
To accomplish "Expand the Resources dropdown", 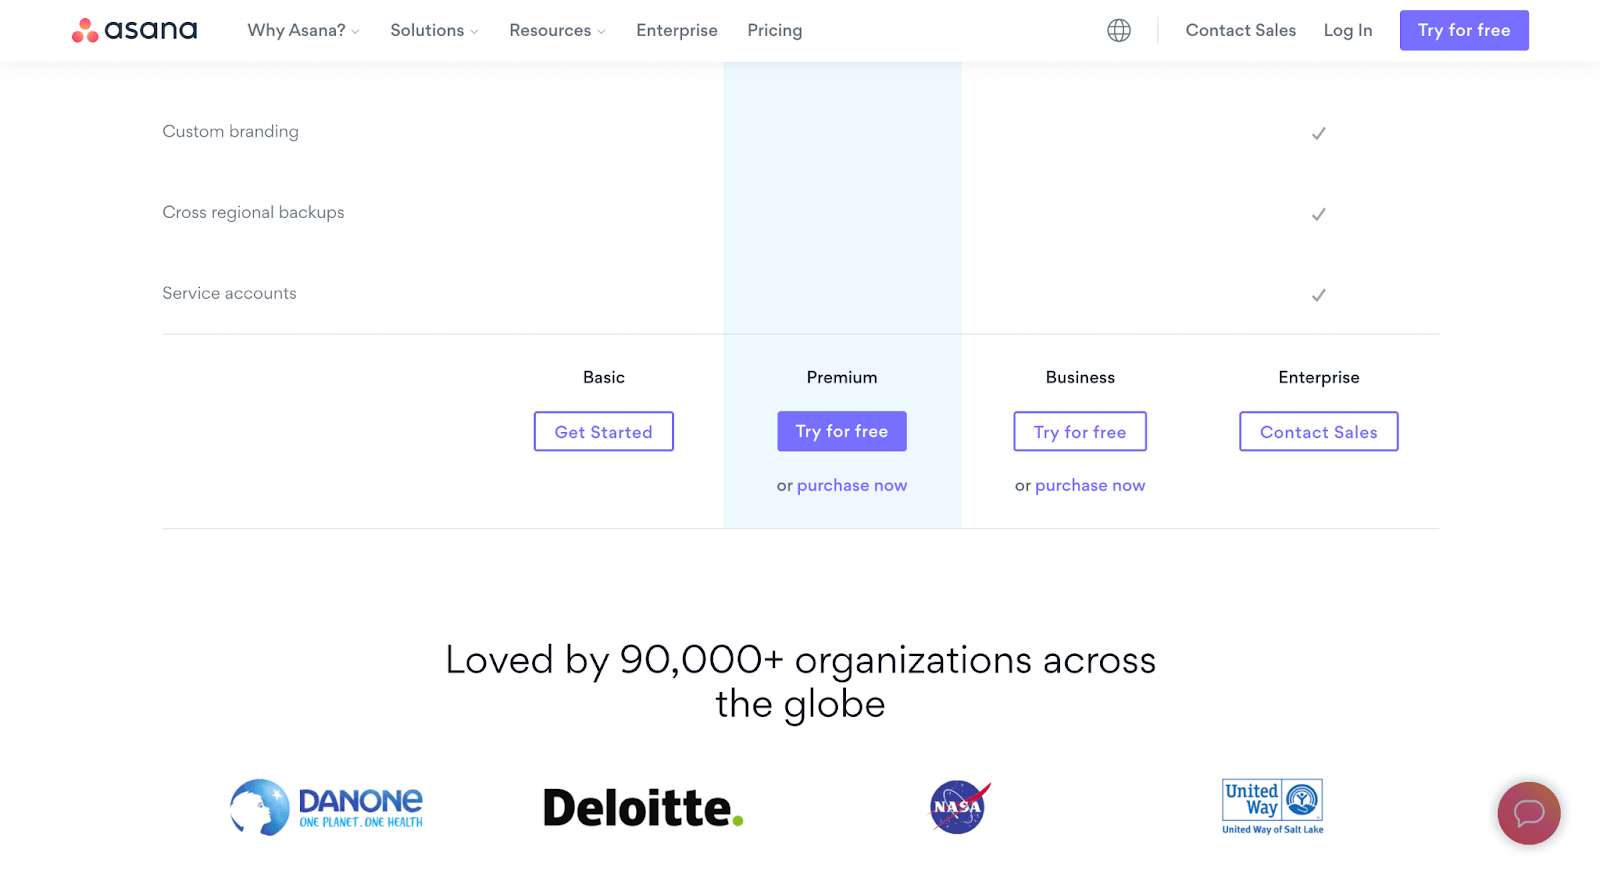I will pos(556,30).
